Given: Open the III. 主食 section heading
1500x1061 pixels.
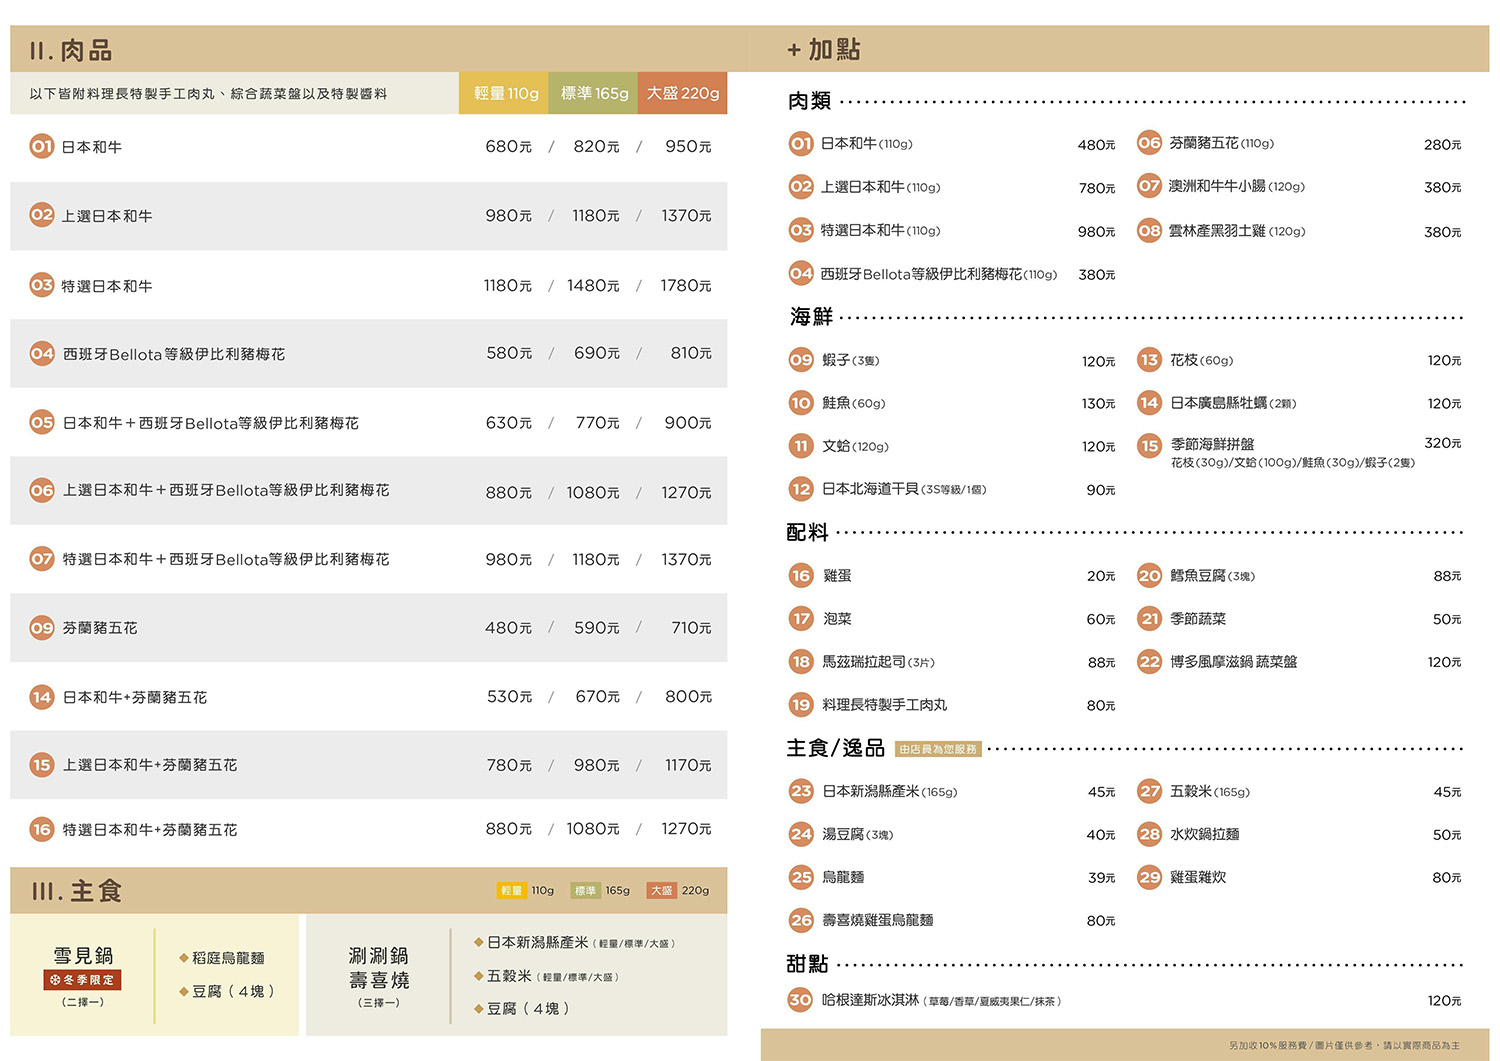Looking at the screenshot, I should pos(76,891).
